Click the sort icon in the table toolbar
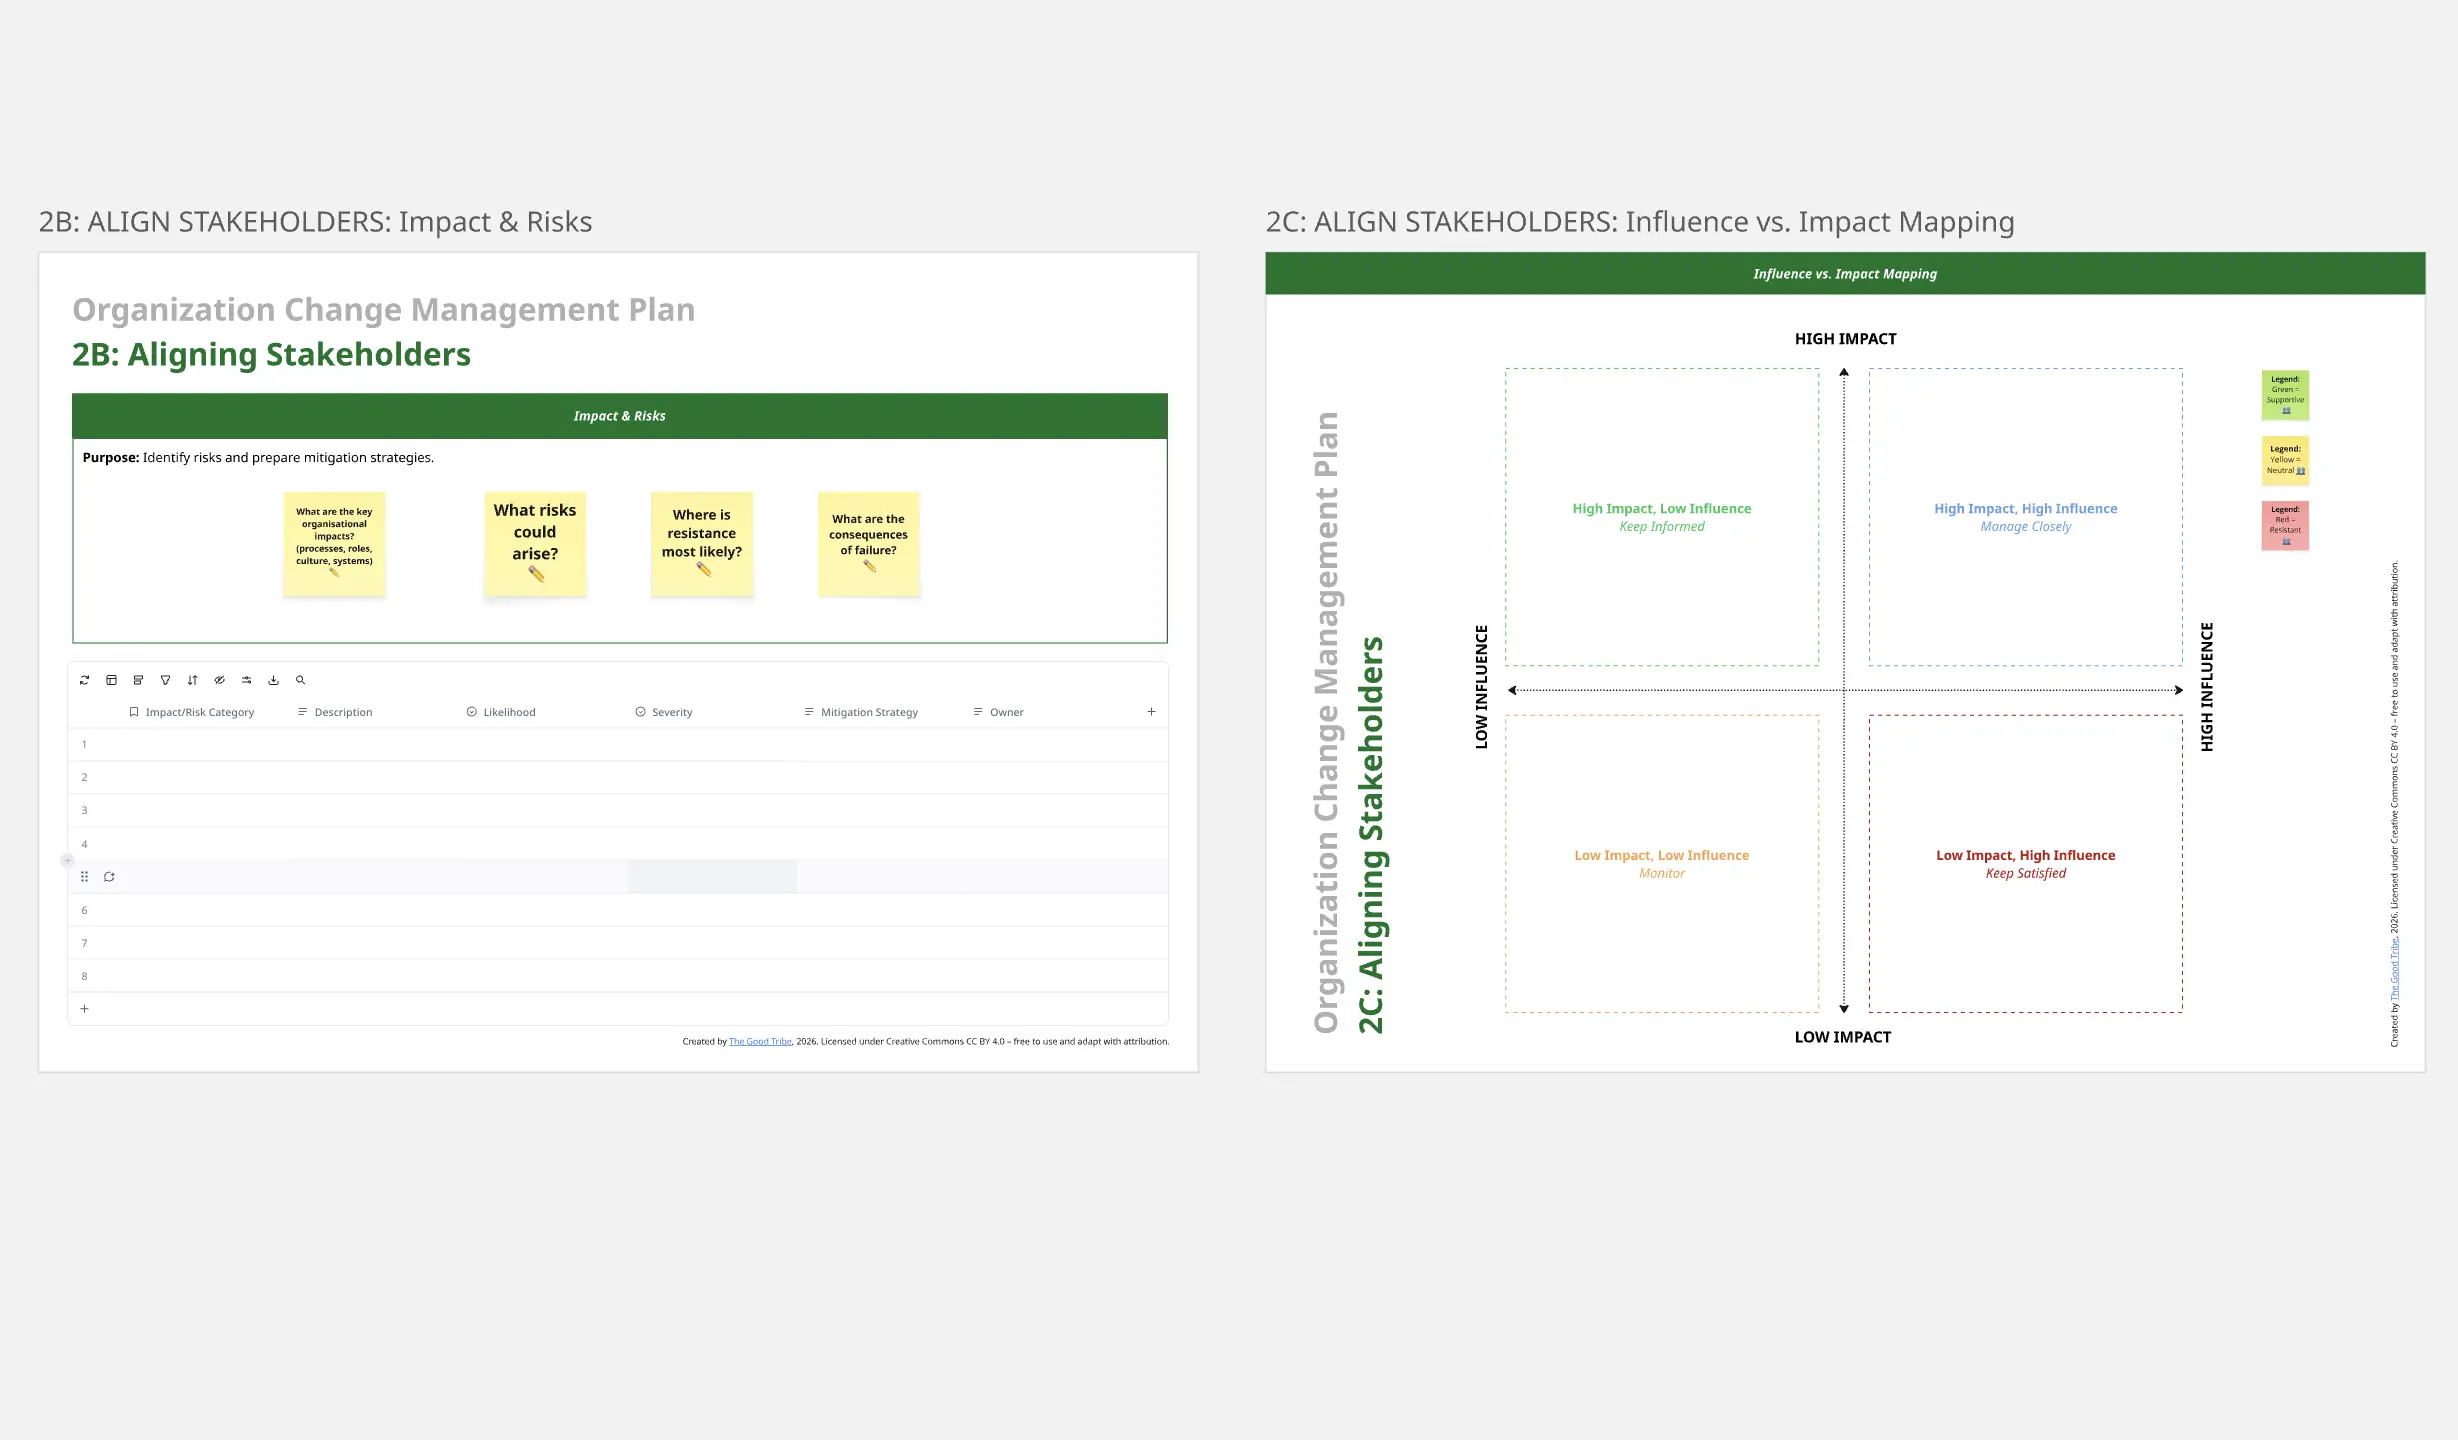The image size is (2458, 1440). (x=192, y=680)
